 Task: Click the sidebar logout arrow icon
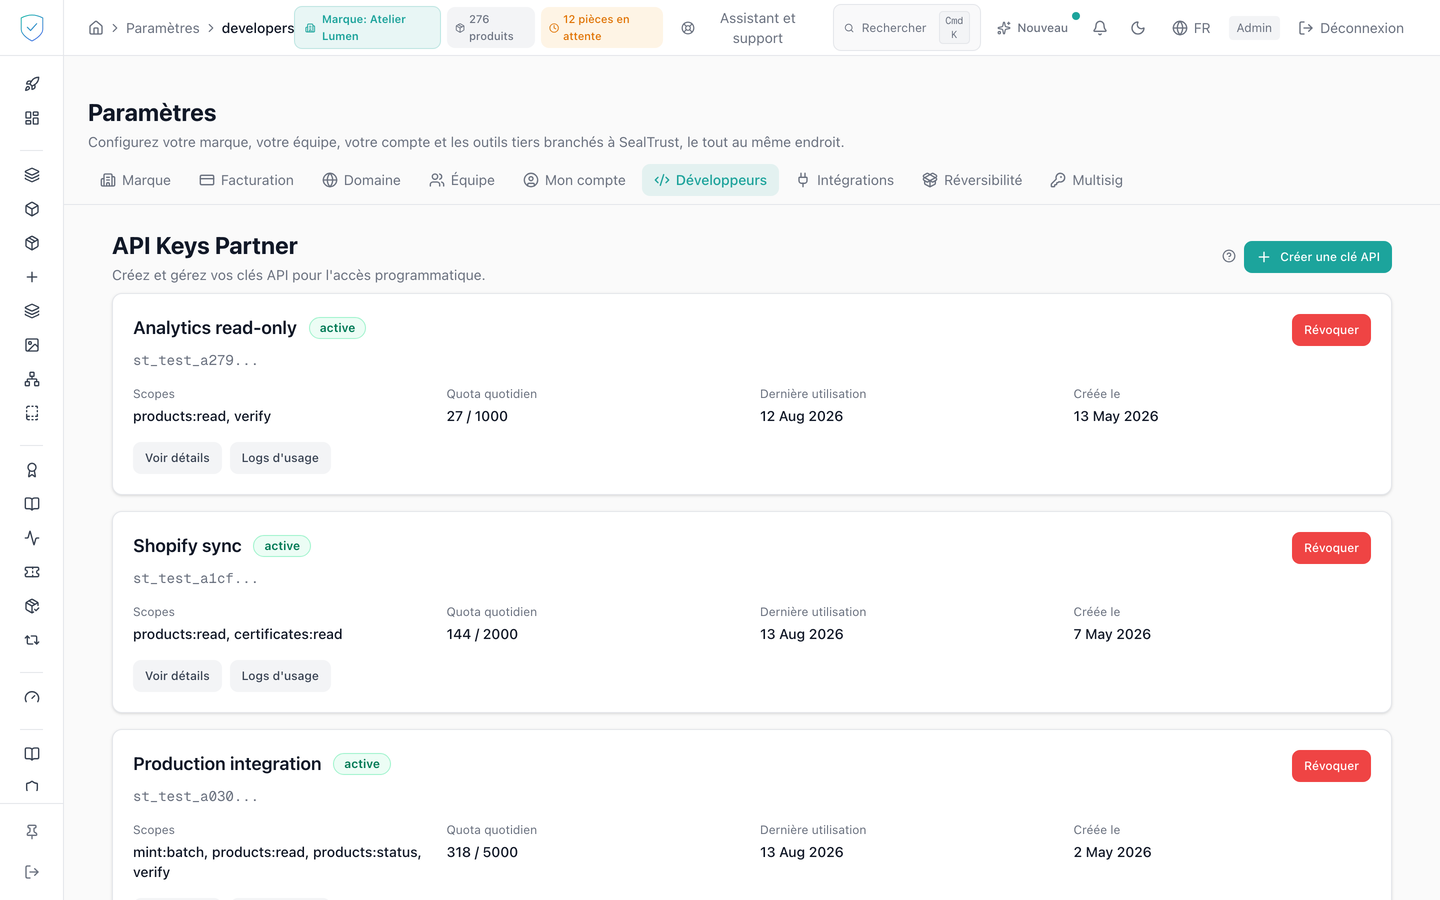pos(32,872)
